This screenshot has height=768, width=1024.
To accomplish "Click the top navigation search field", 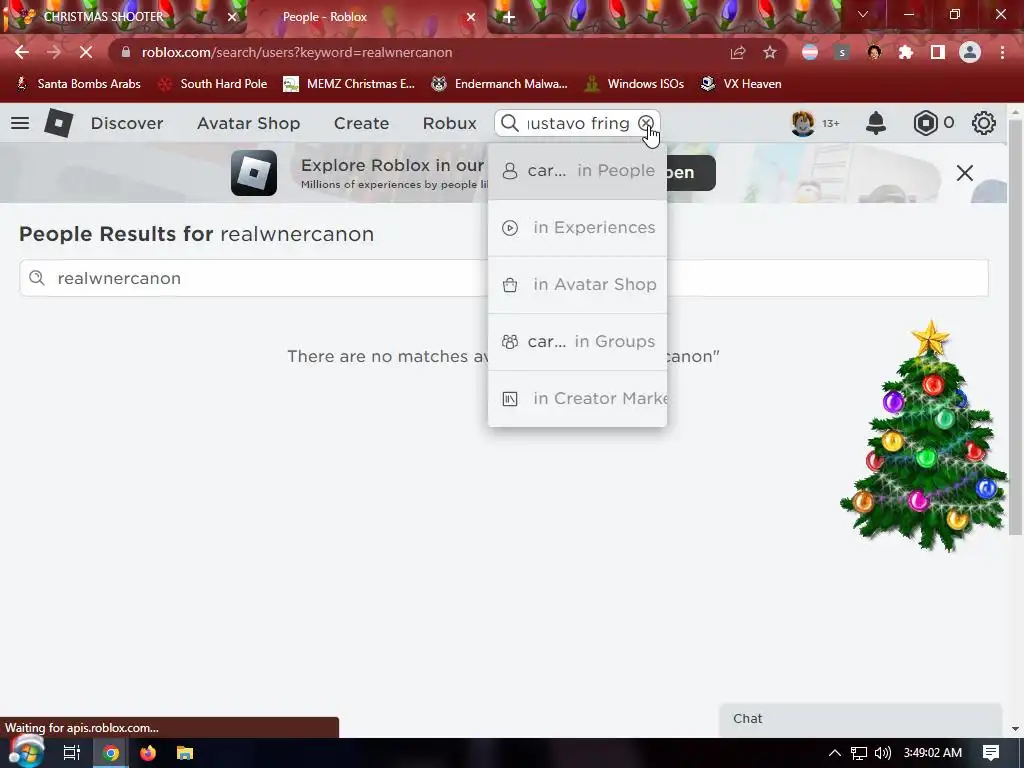I will [578, 123].
